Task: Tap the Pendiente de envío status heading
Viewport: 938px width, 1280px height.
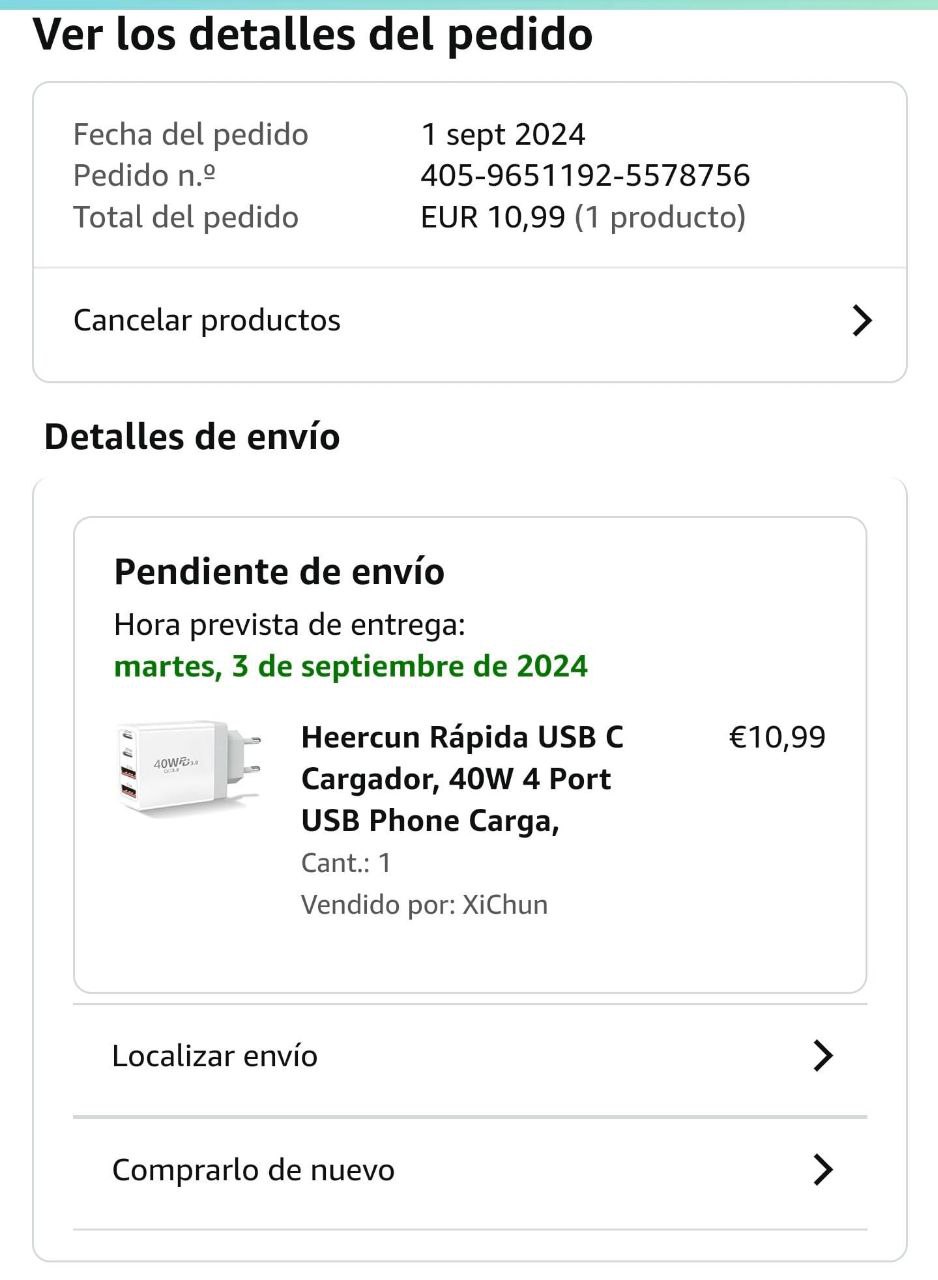Action: click(279, 572)
